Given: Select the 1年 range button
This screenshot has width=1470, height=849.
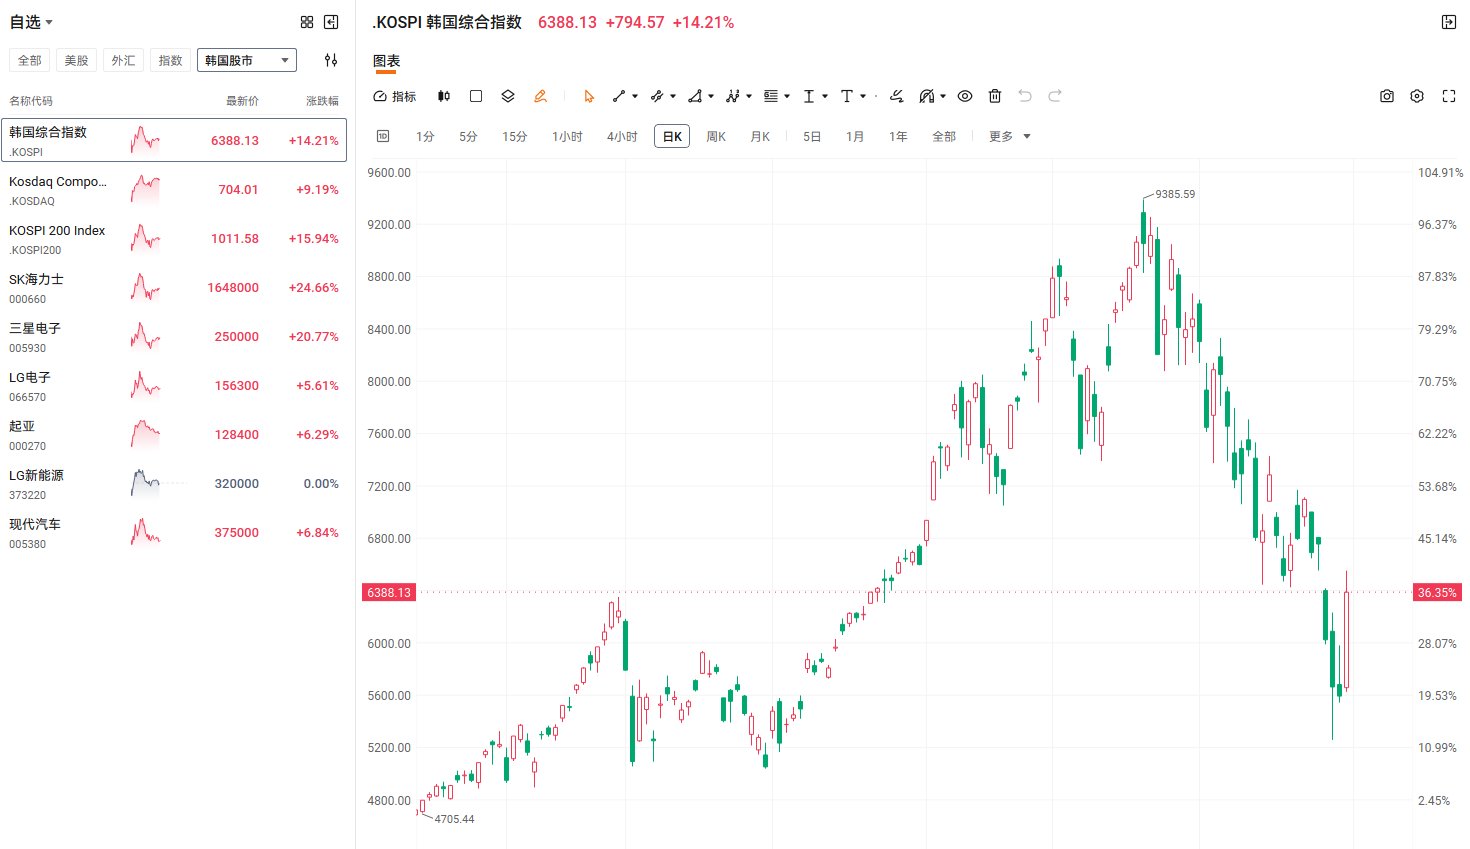Looking at the screenshot, I should [x=898, y=136].
